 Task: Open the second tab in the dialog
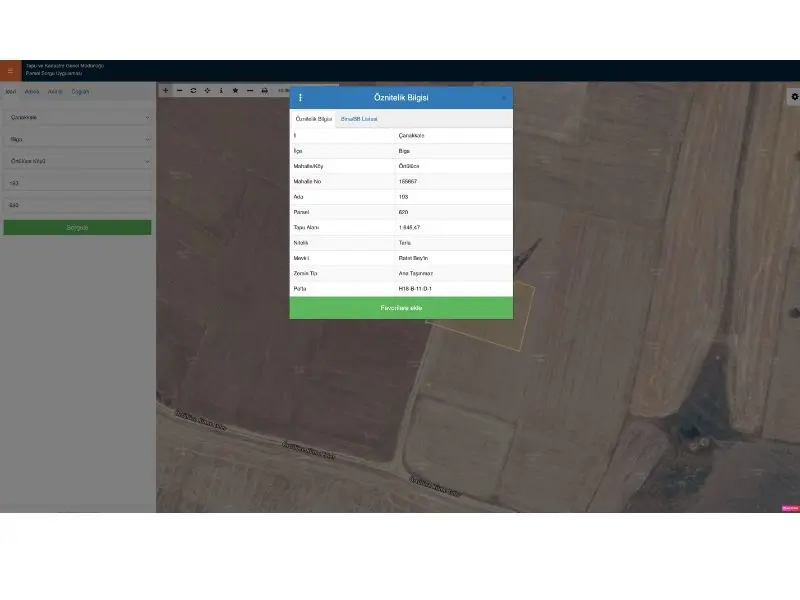tap(359, 119)
